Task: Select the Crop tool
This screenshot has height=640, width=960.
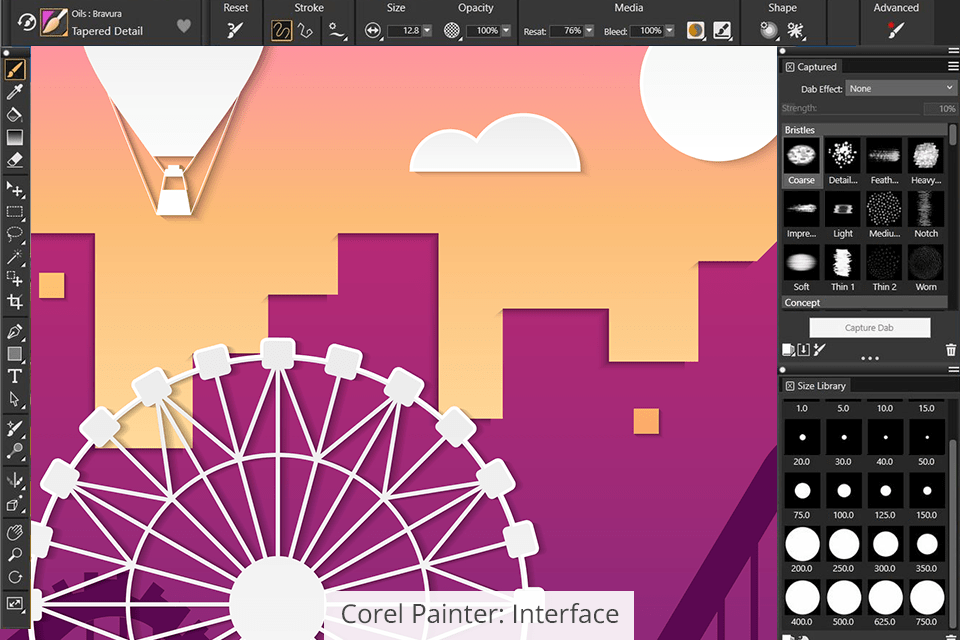Action: [x=15, y=301]
